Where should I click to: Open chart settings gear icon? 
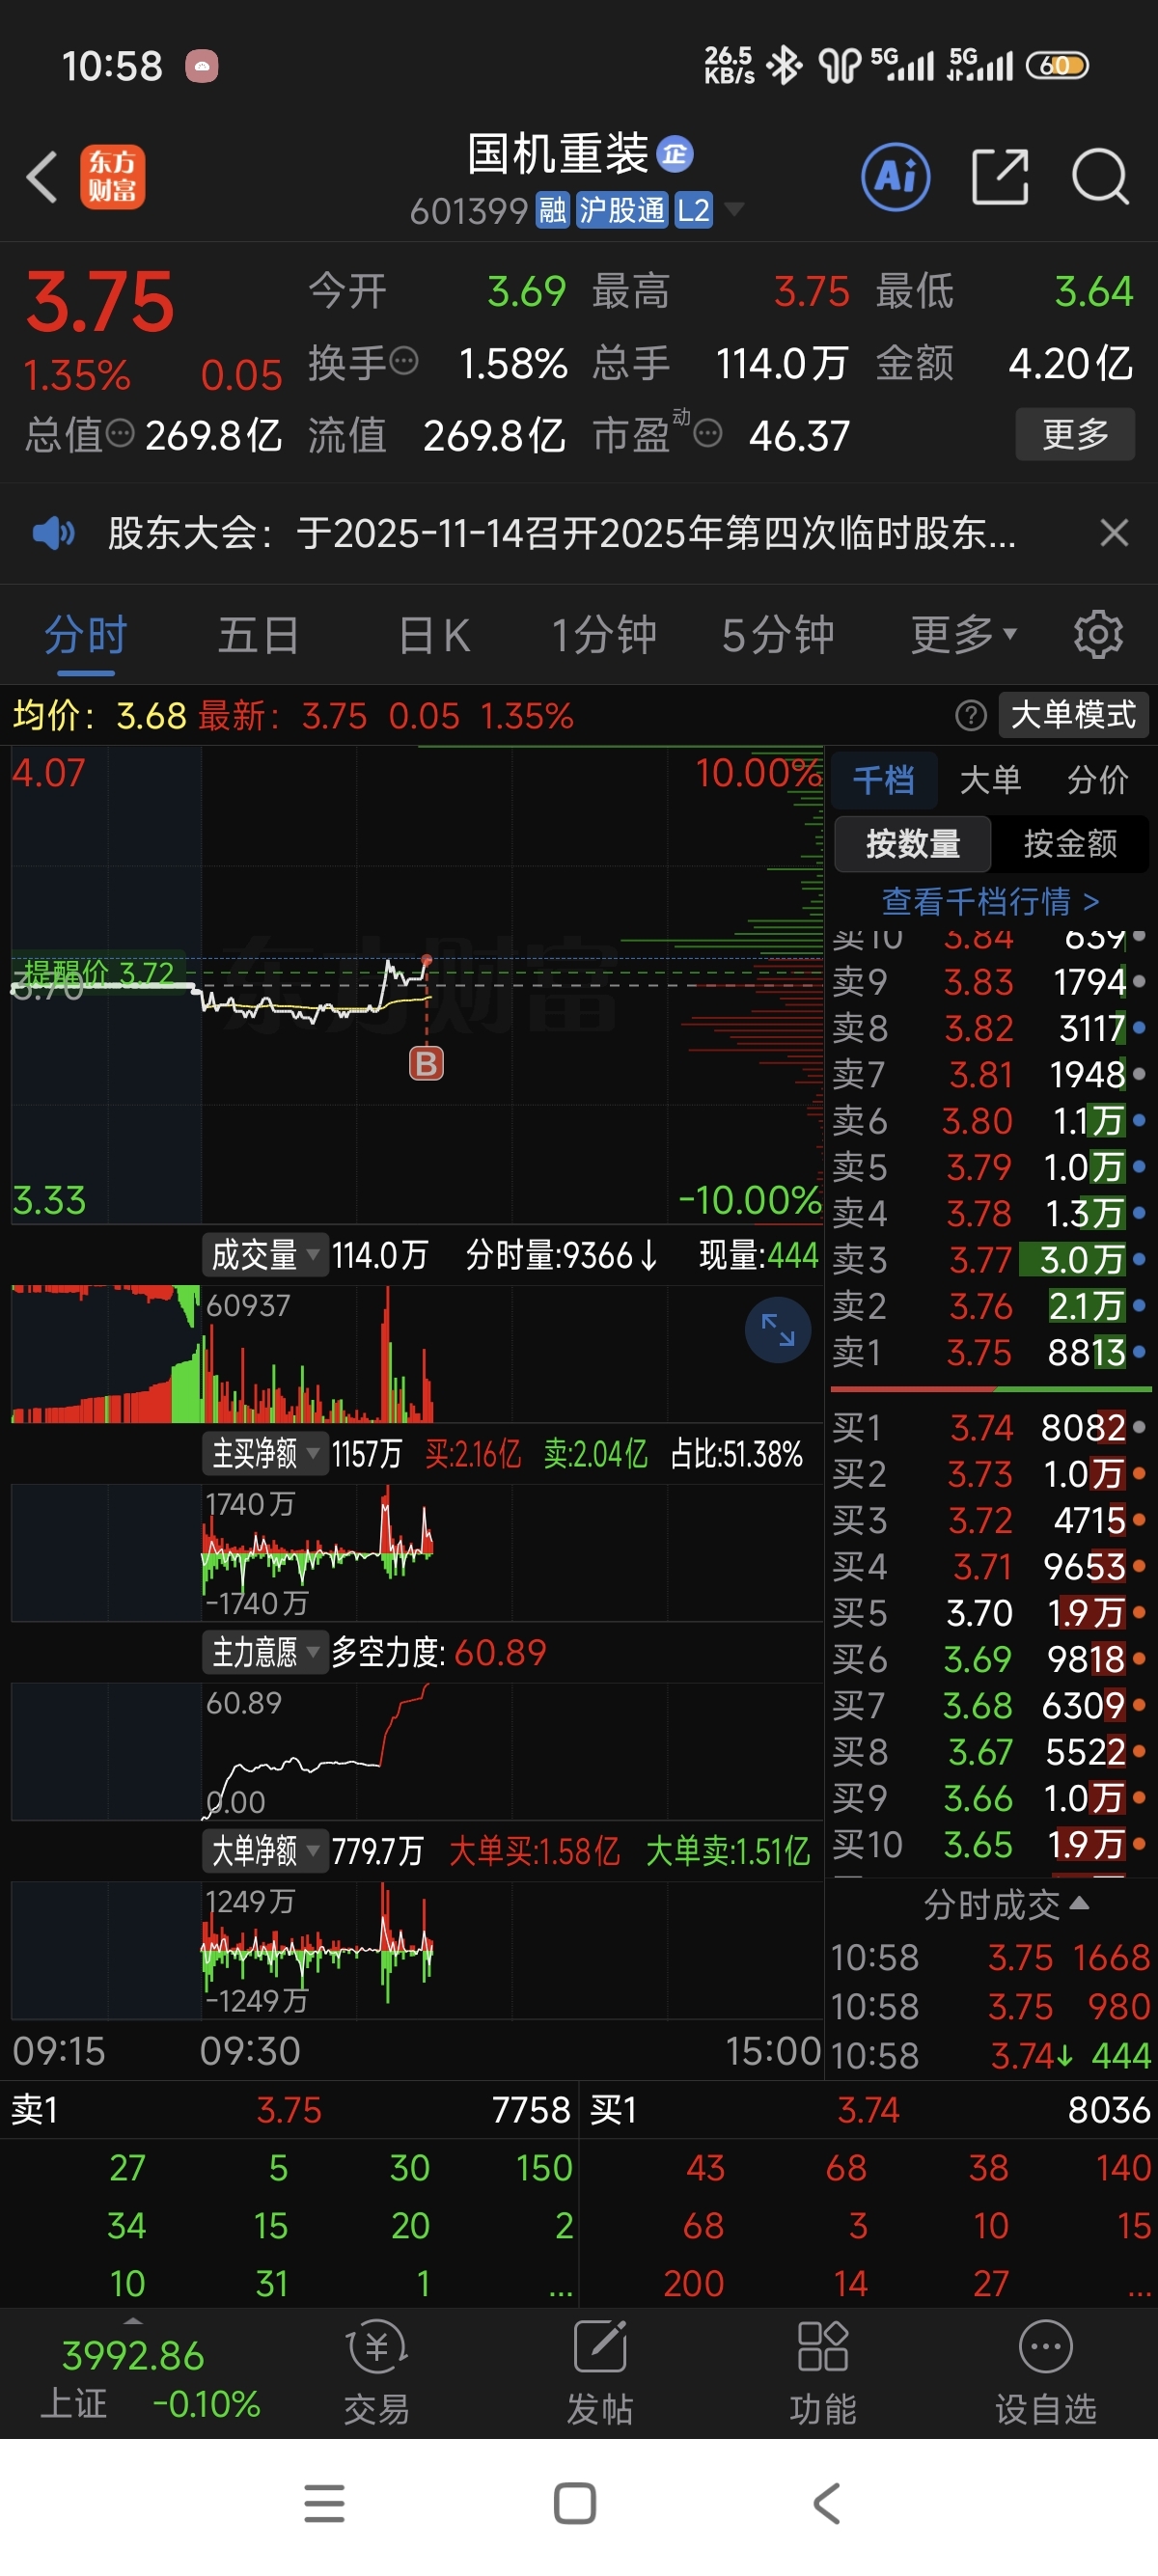(1098, 634)
